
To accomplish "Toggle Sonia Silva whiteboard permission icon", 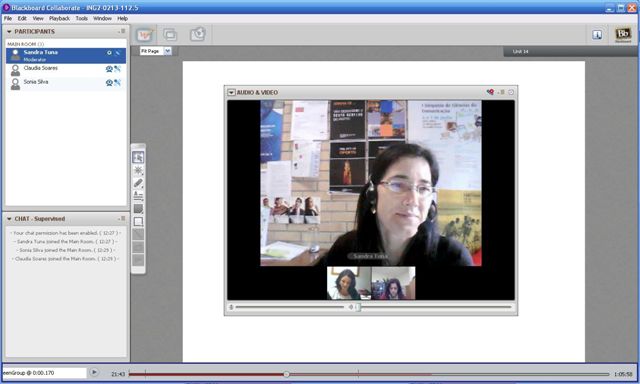I will (118, 83).
